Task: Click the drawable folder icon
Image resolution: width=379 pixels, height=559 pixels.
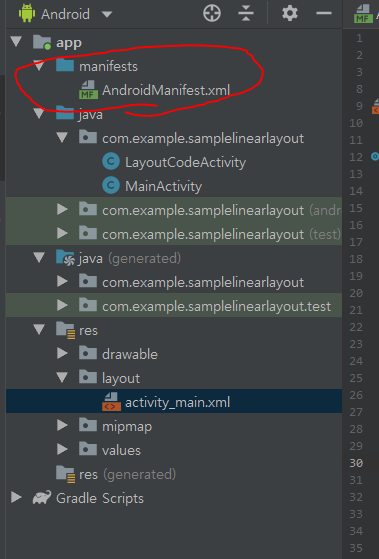Action: pyautogui.click(x=88, y=353)
